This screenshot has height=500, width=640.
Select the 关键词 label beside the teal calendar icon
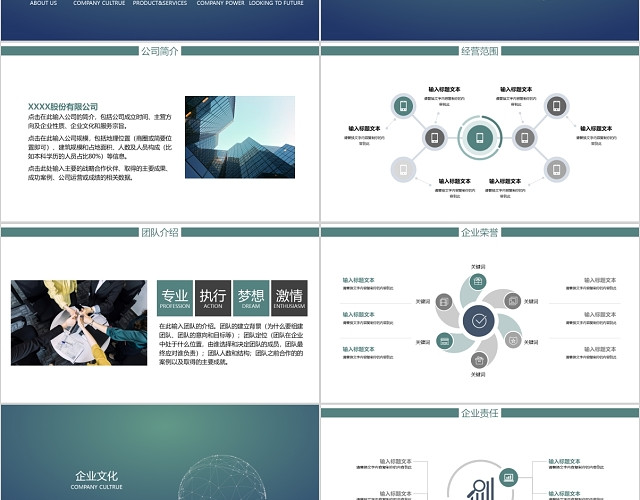[x=423, y=342]
